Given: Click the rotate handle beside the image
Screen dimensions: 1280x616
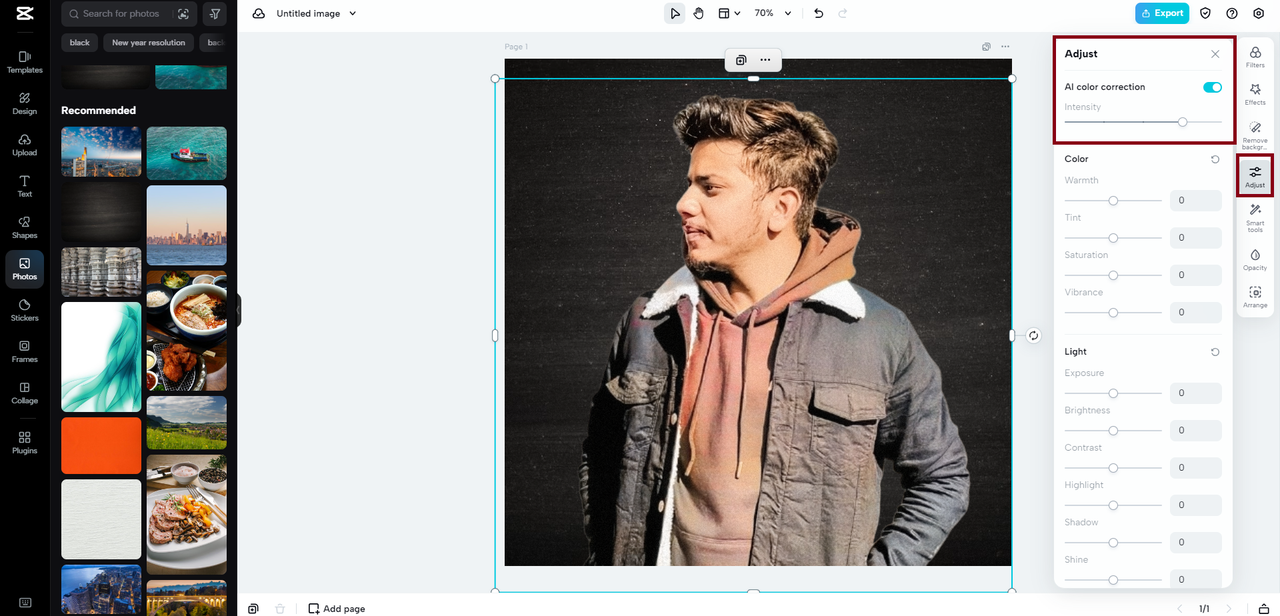Looking at the screenshot, I should 1034,336.
